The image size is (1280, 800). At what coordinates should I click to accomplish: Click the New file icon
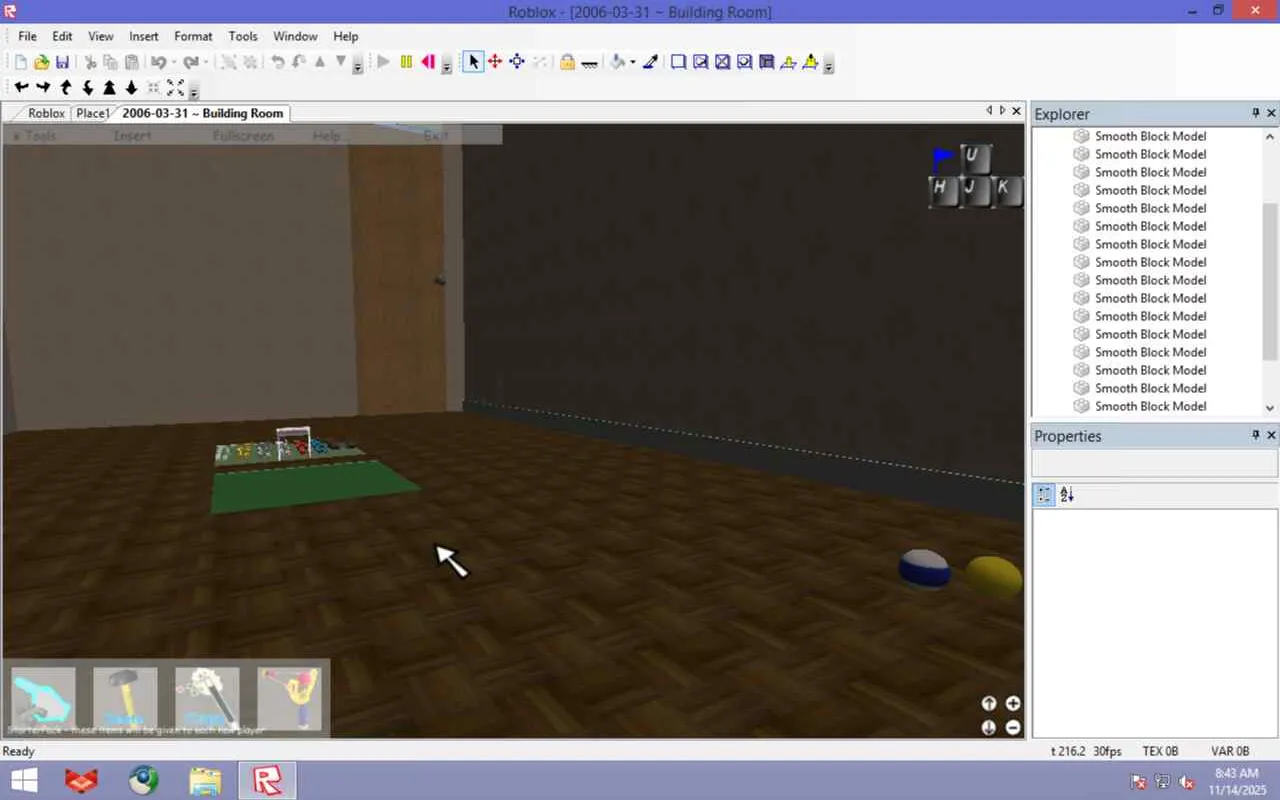point(20,62)
